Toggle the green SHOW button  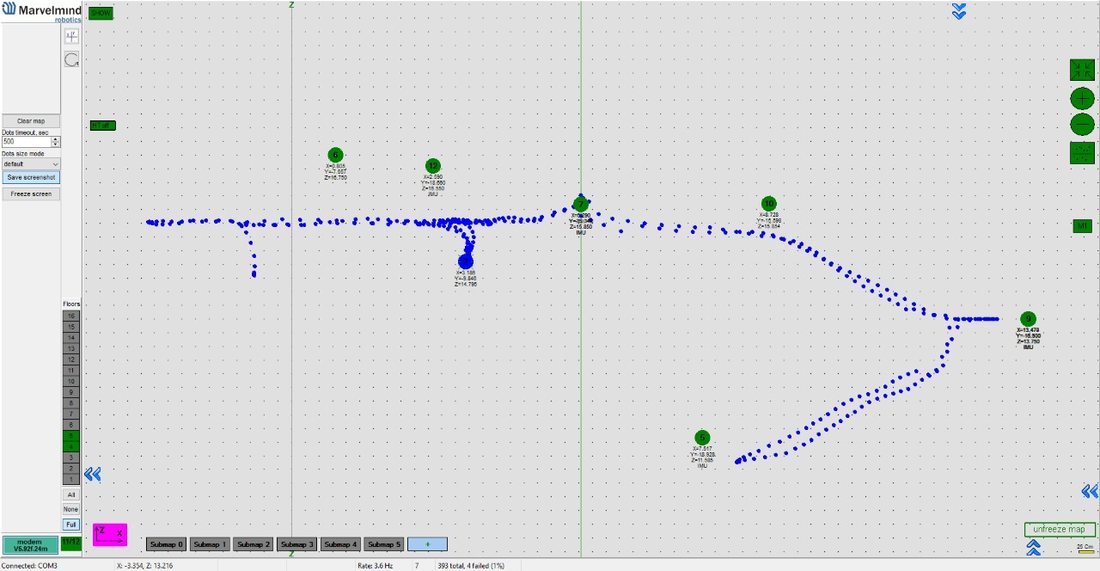coord(101,13)
